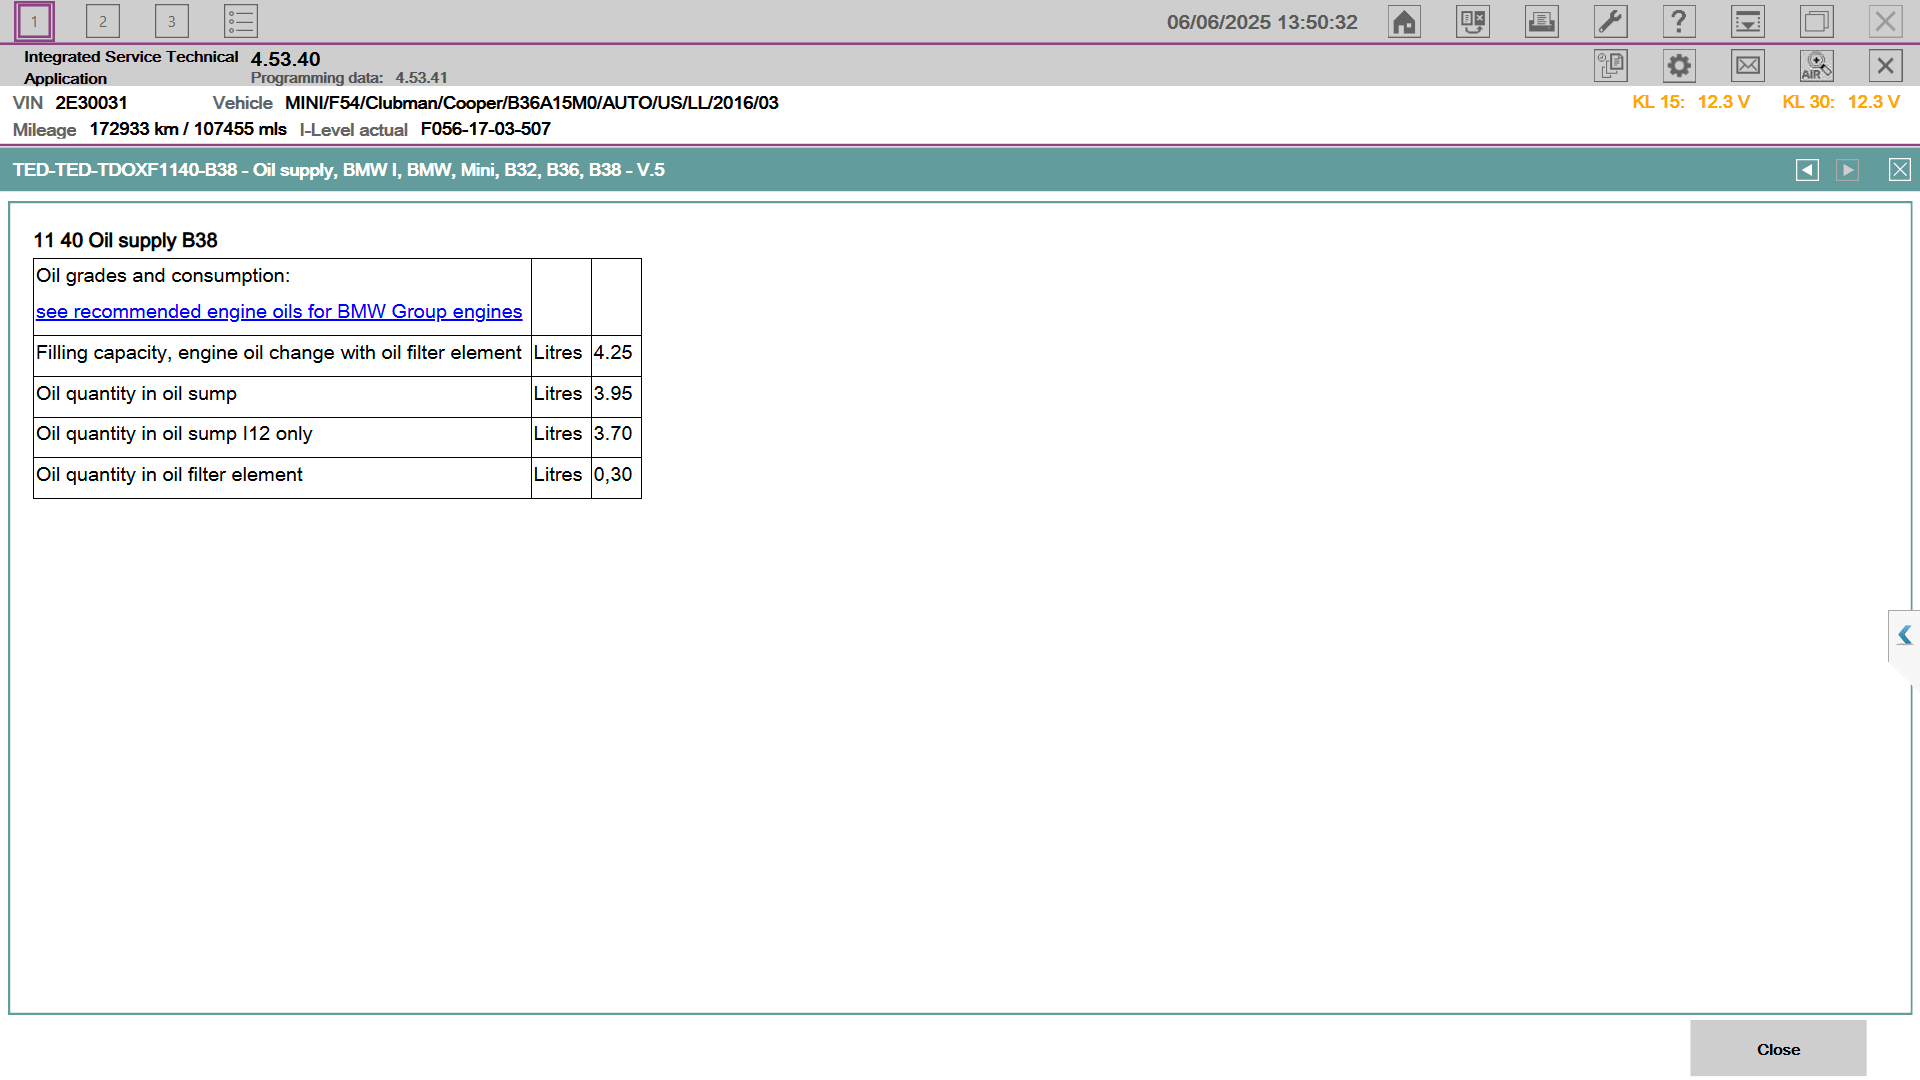Screen dimensions: 1920x1080
Task: Click the date and time display
Action: (1262, 22)
